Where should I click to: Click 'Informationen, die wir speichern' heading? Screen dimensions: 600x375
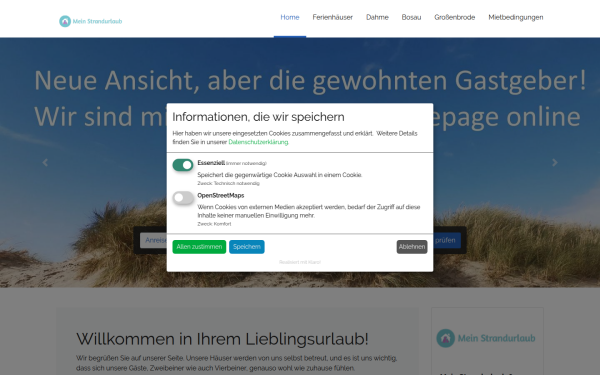(258, 117)
